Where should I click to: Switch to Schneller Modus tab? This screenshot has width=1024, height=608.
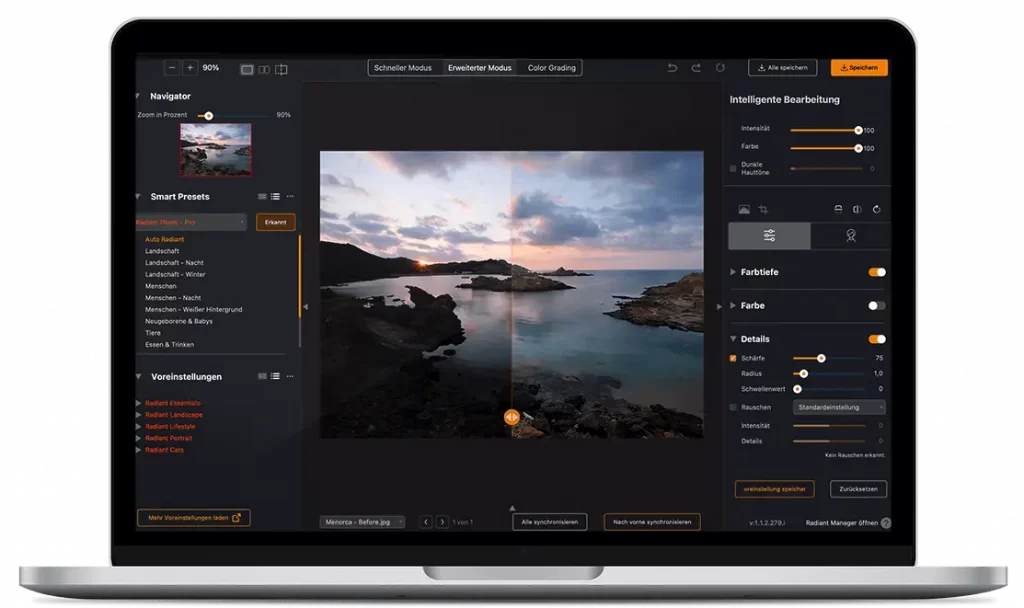(403, 68)
